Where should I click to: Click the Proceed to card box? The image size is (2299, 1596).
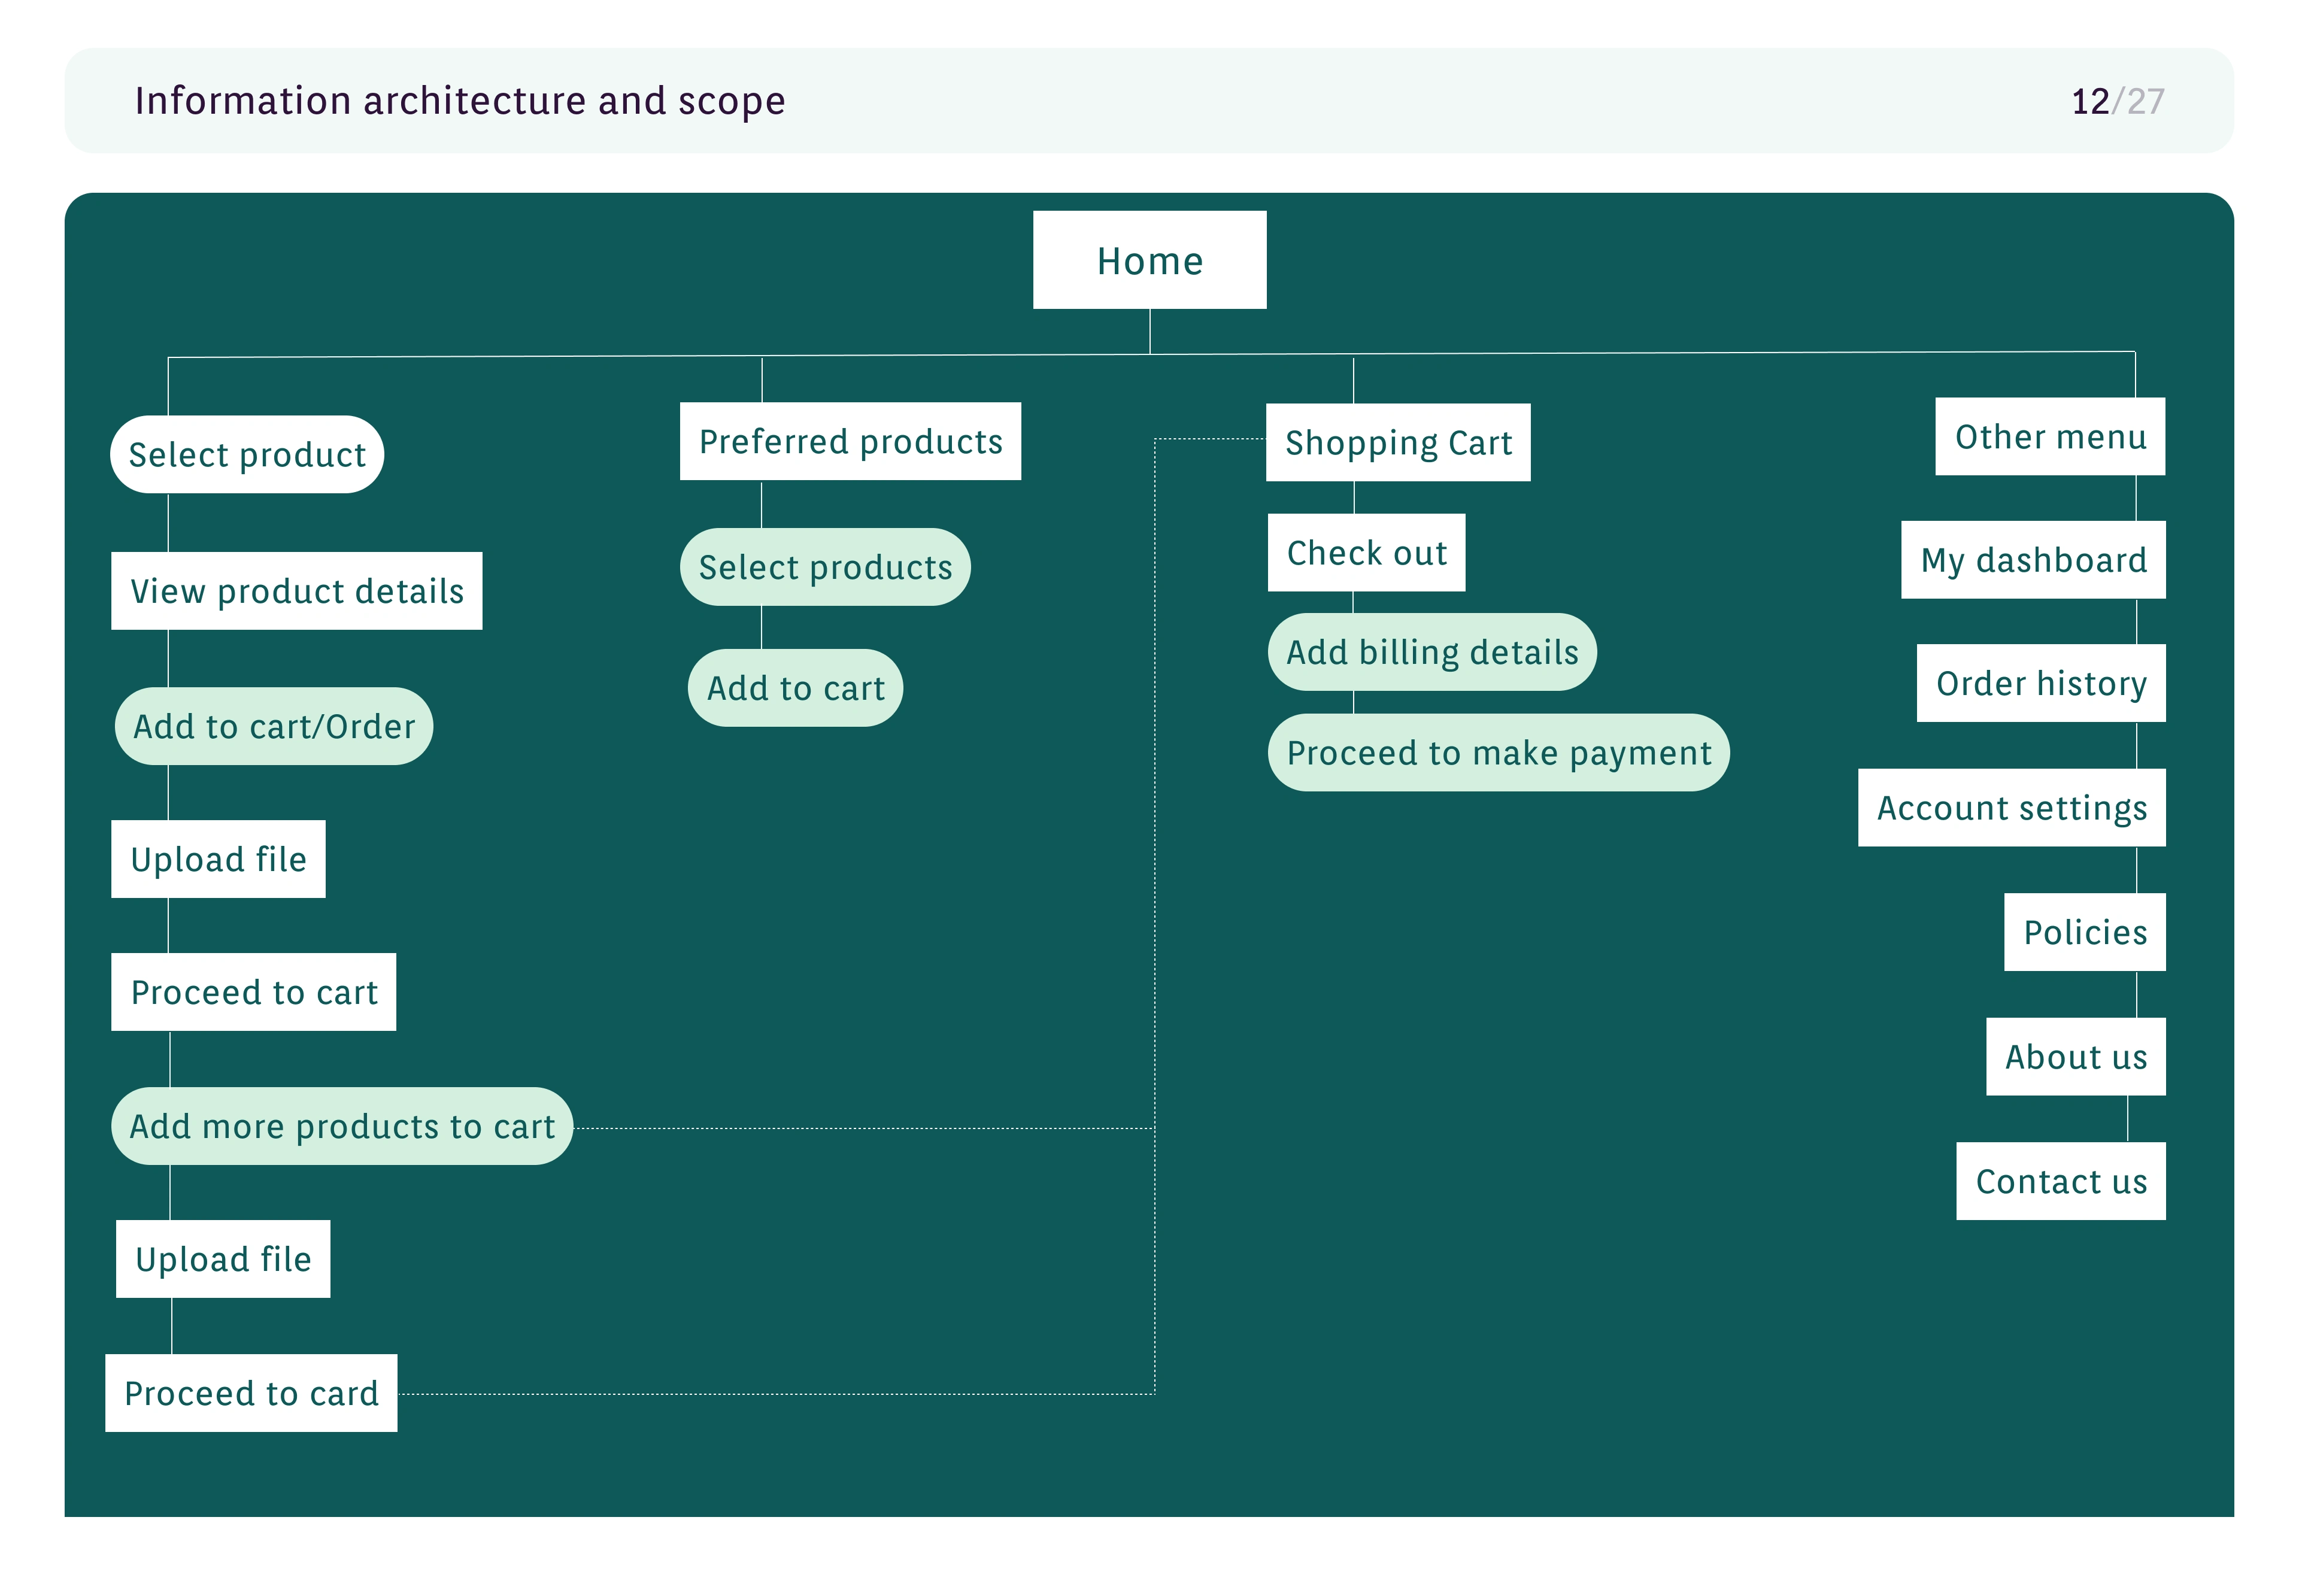[250, 1392]
